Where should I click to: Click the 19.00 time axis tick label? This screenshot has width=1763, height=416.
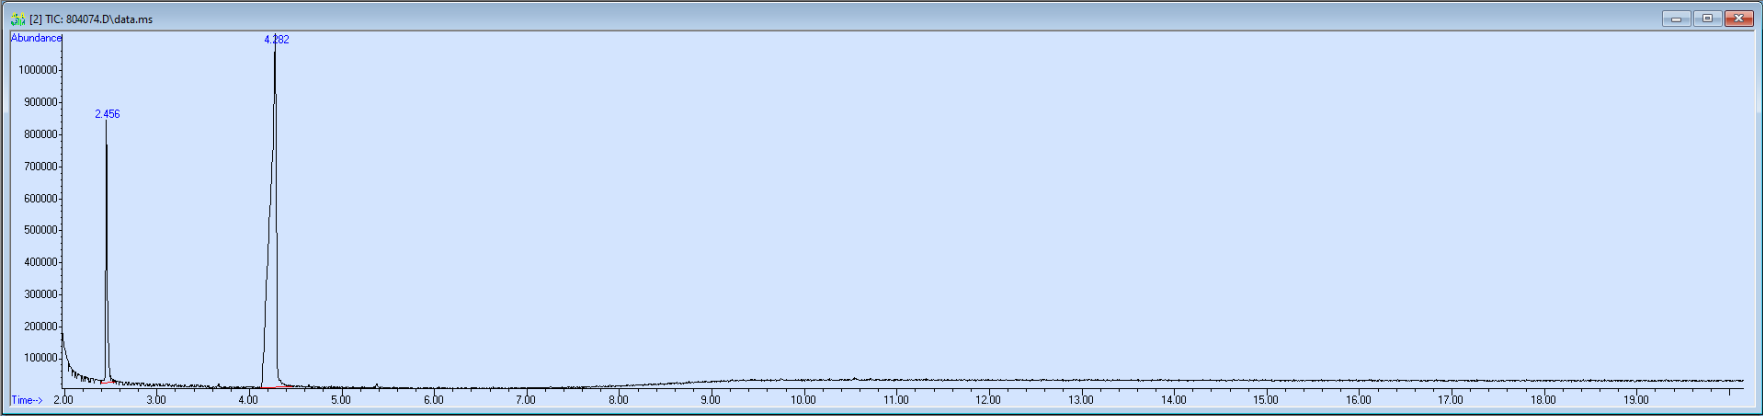[1636, 400]
